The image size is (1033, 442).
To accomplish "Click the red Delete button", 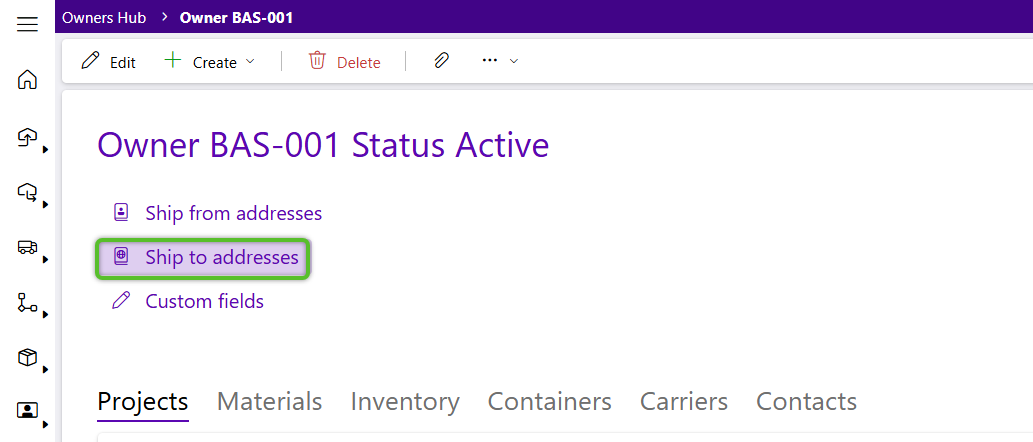I will pos(345,62).
